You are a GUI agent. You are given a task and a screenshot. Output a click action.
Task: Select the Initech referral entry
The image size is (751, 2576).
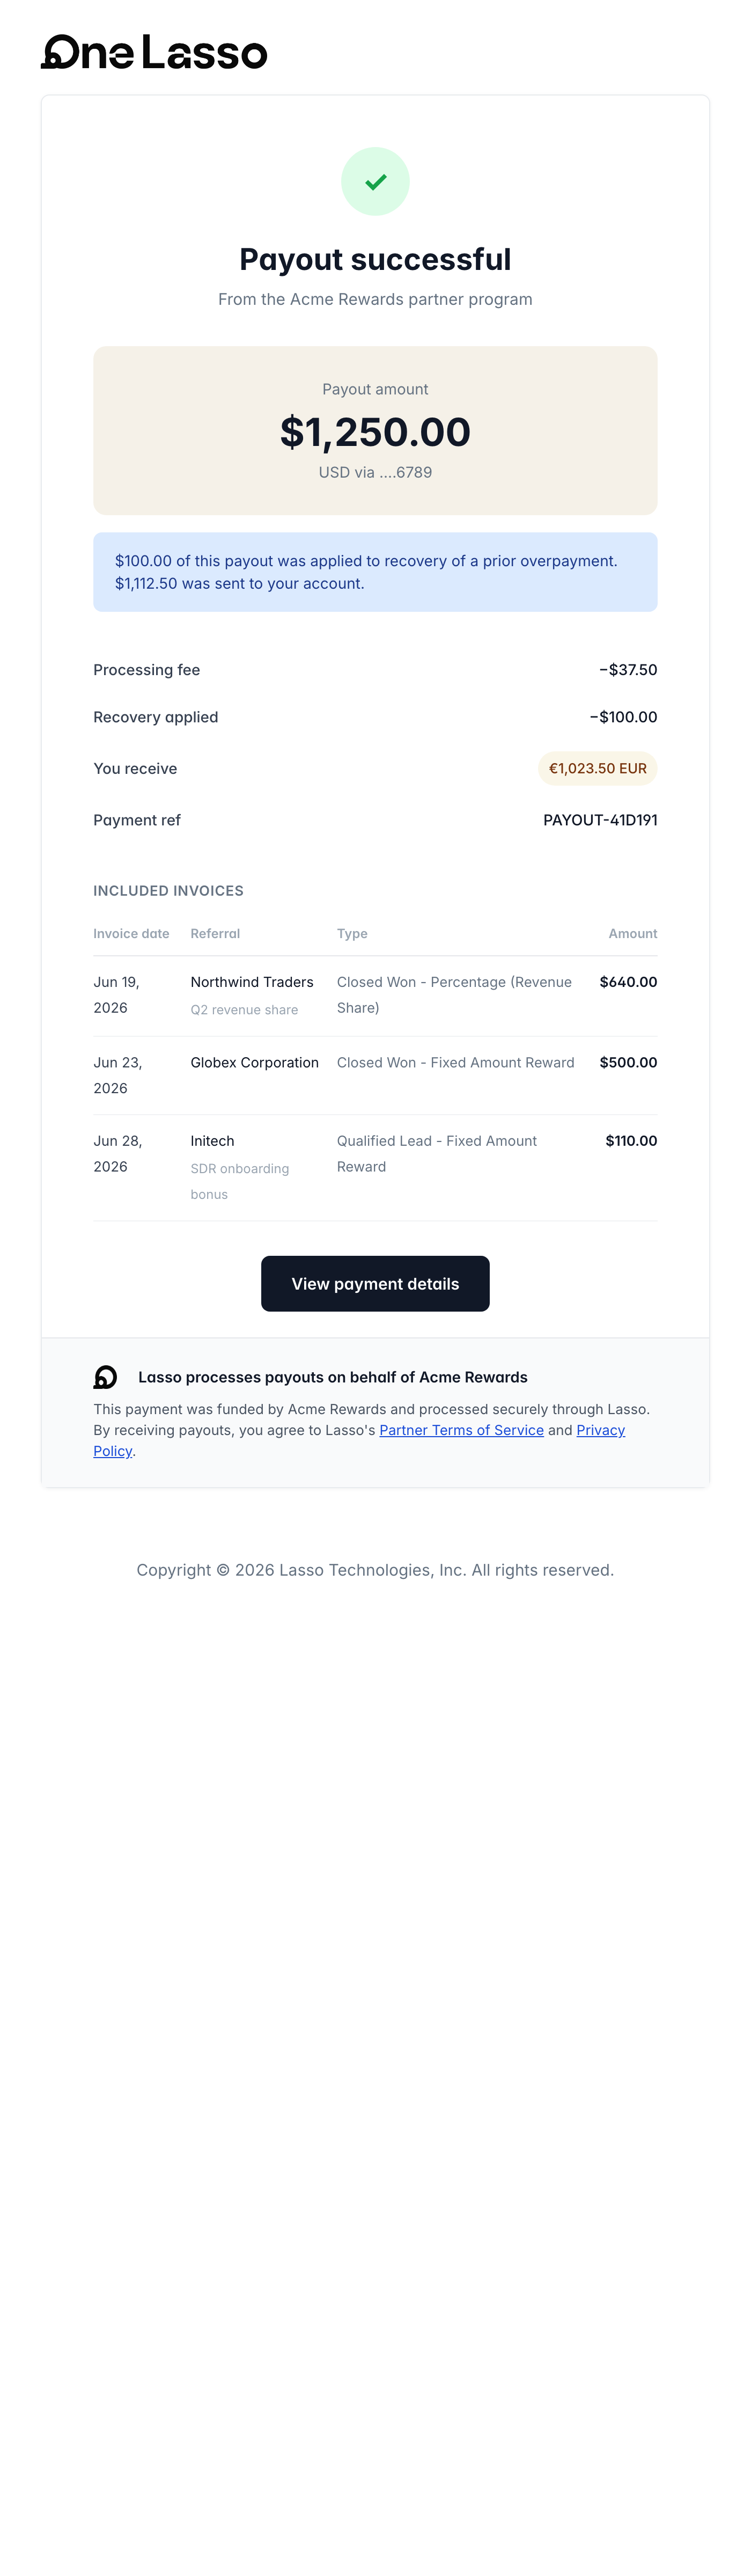point(212,1141)
